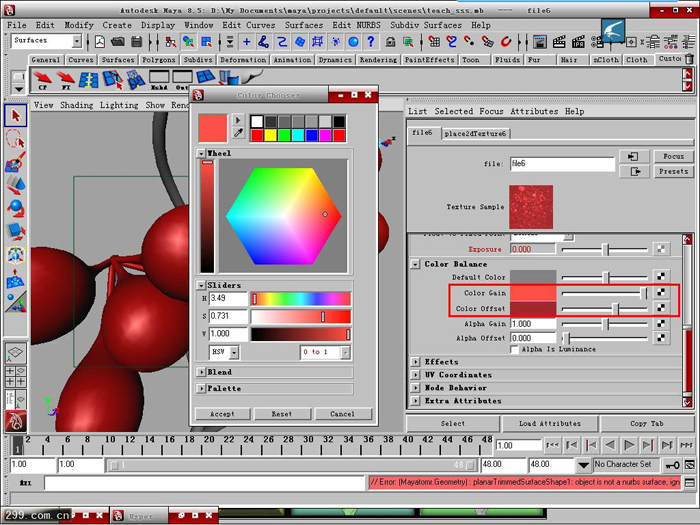Pick the Paint selection tool

click(16, 162)
